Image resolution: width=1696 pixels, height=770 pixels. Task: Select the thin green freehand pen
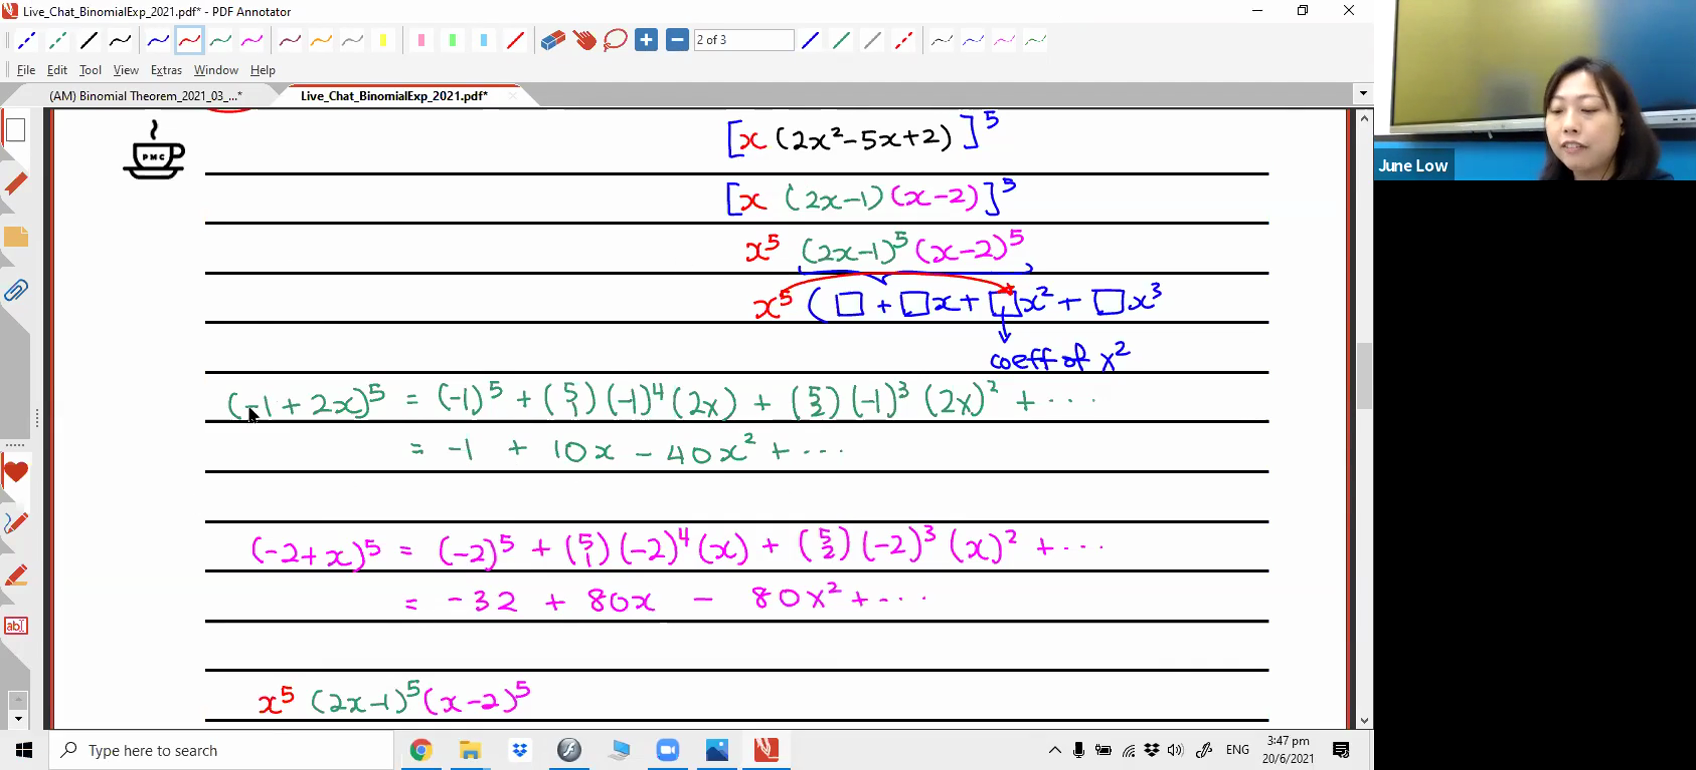(x=1036, y=41)
